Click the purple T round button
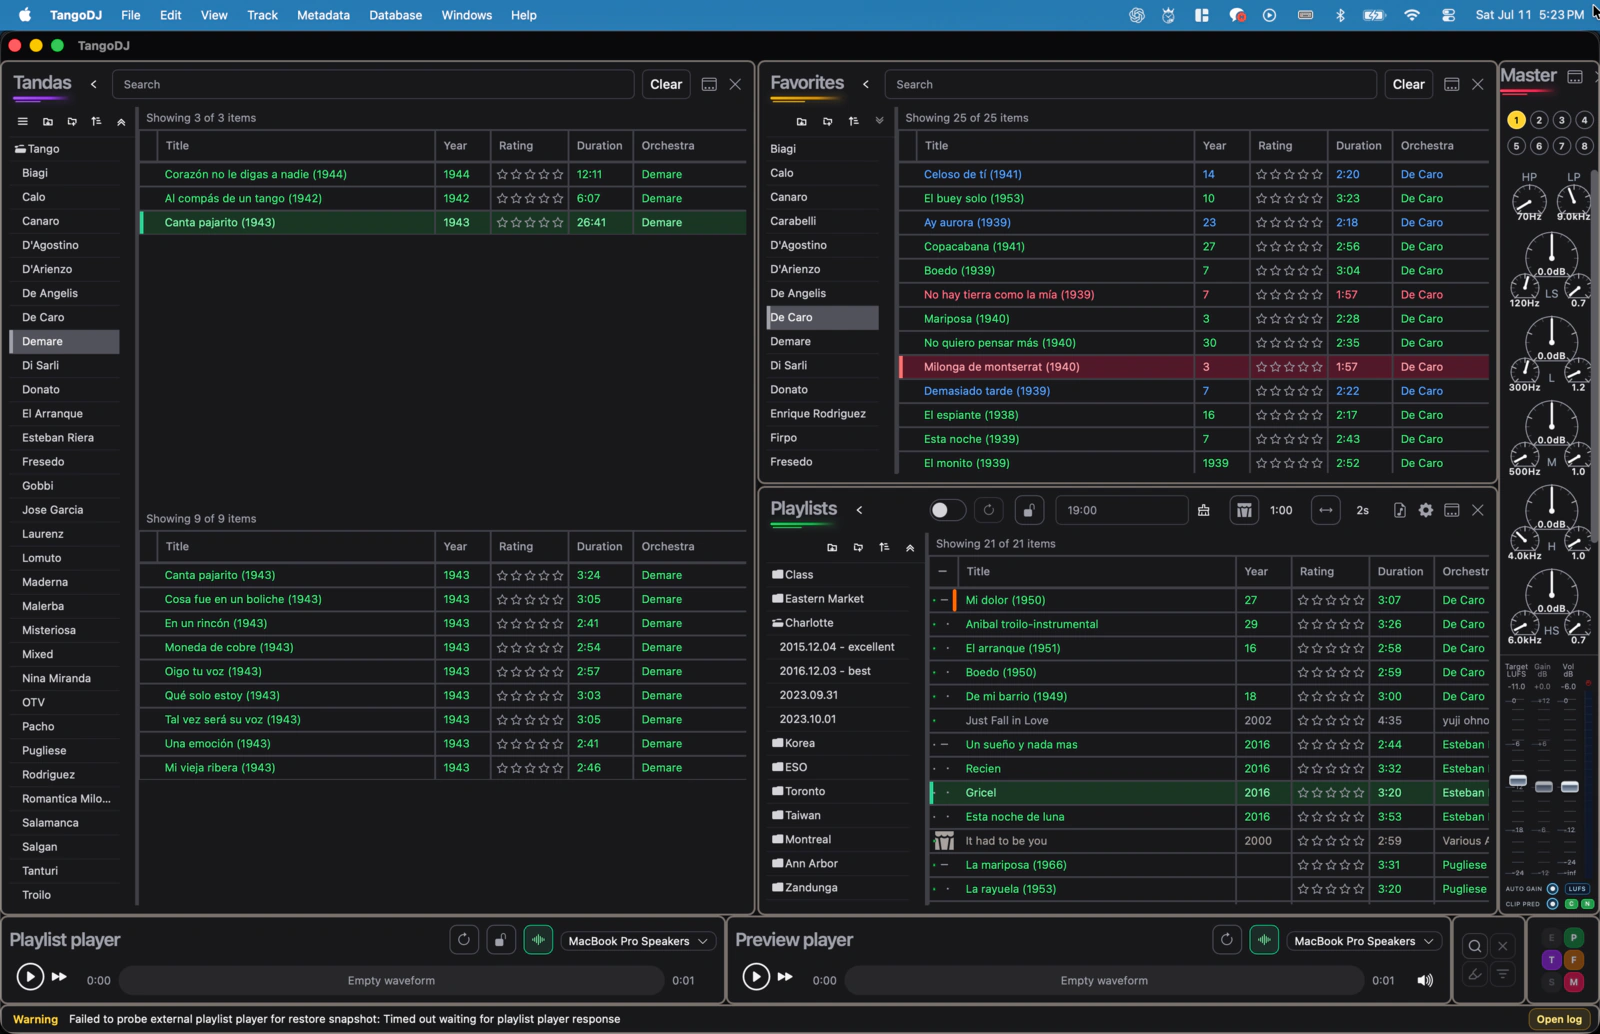The height and width of the screenshot is (1034, 1600). (1551, 960)
